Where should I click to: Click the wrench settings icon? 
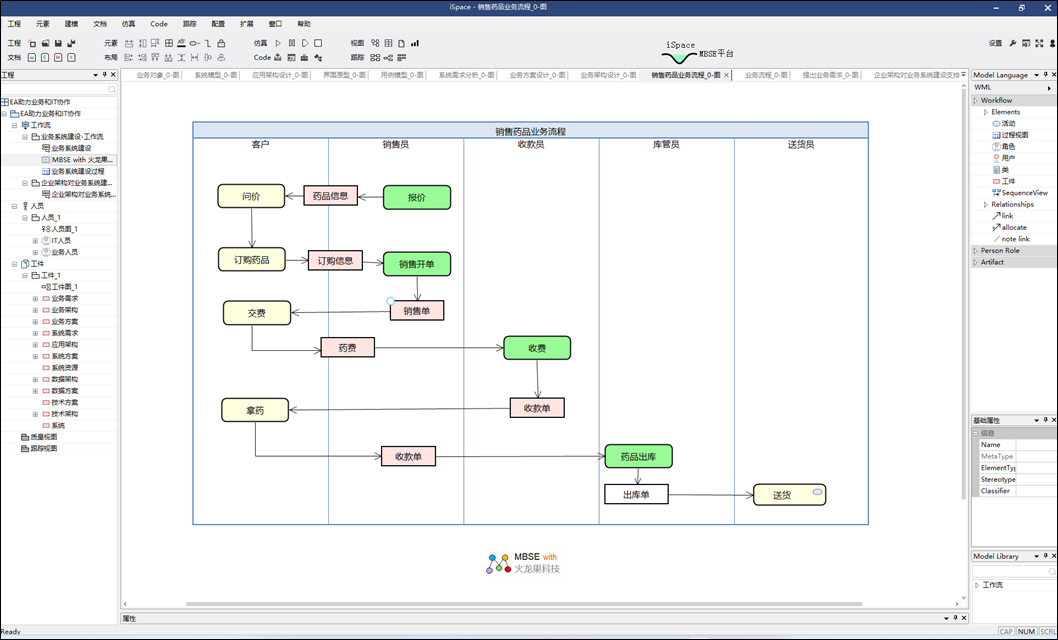1012,43
